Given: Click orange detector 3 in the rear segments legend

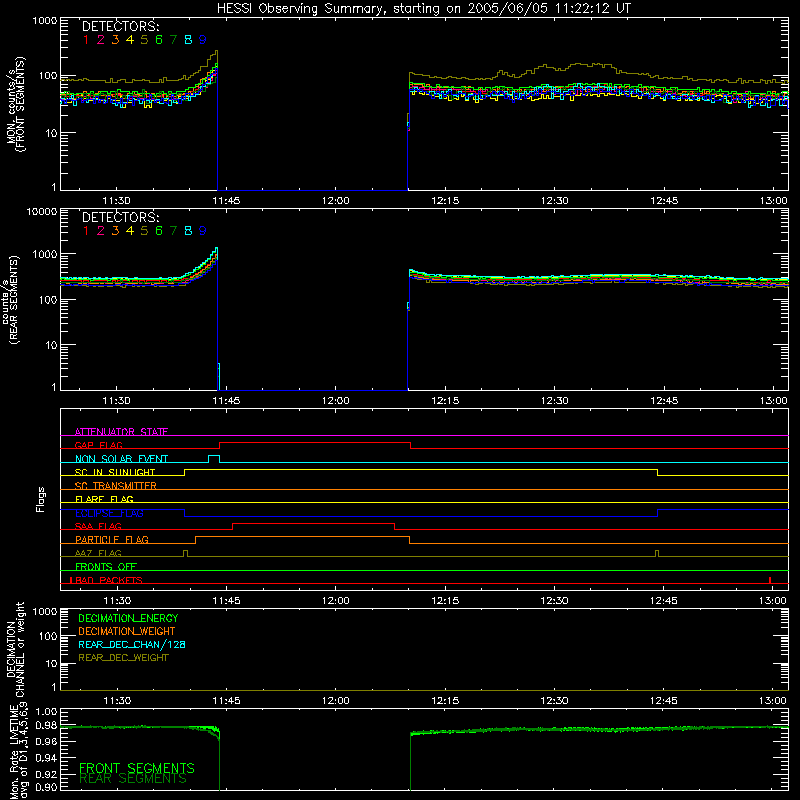Looking at the screenshot, I should [x=115, y=231].
